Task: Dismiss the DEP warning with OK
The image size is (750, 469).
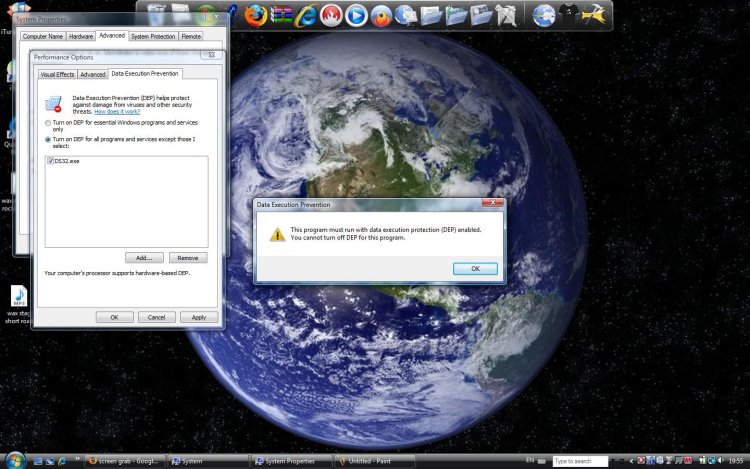Action: point(475,268)
